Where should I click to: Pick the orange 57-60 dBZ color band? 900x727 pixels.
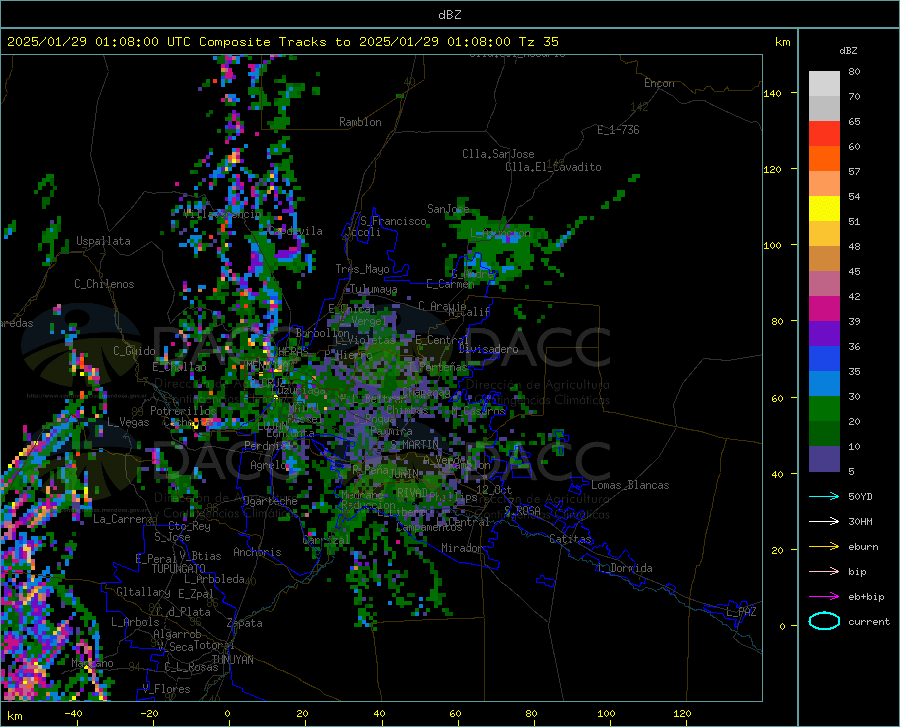tap(824, 159)
